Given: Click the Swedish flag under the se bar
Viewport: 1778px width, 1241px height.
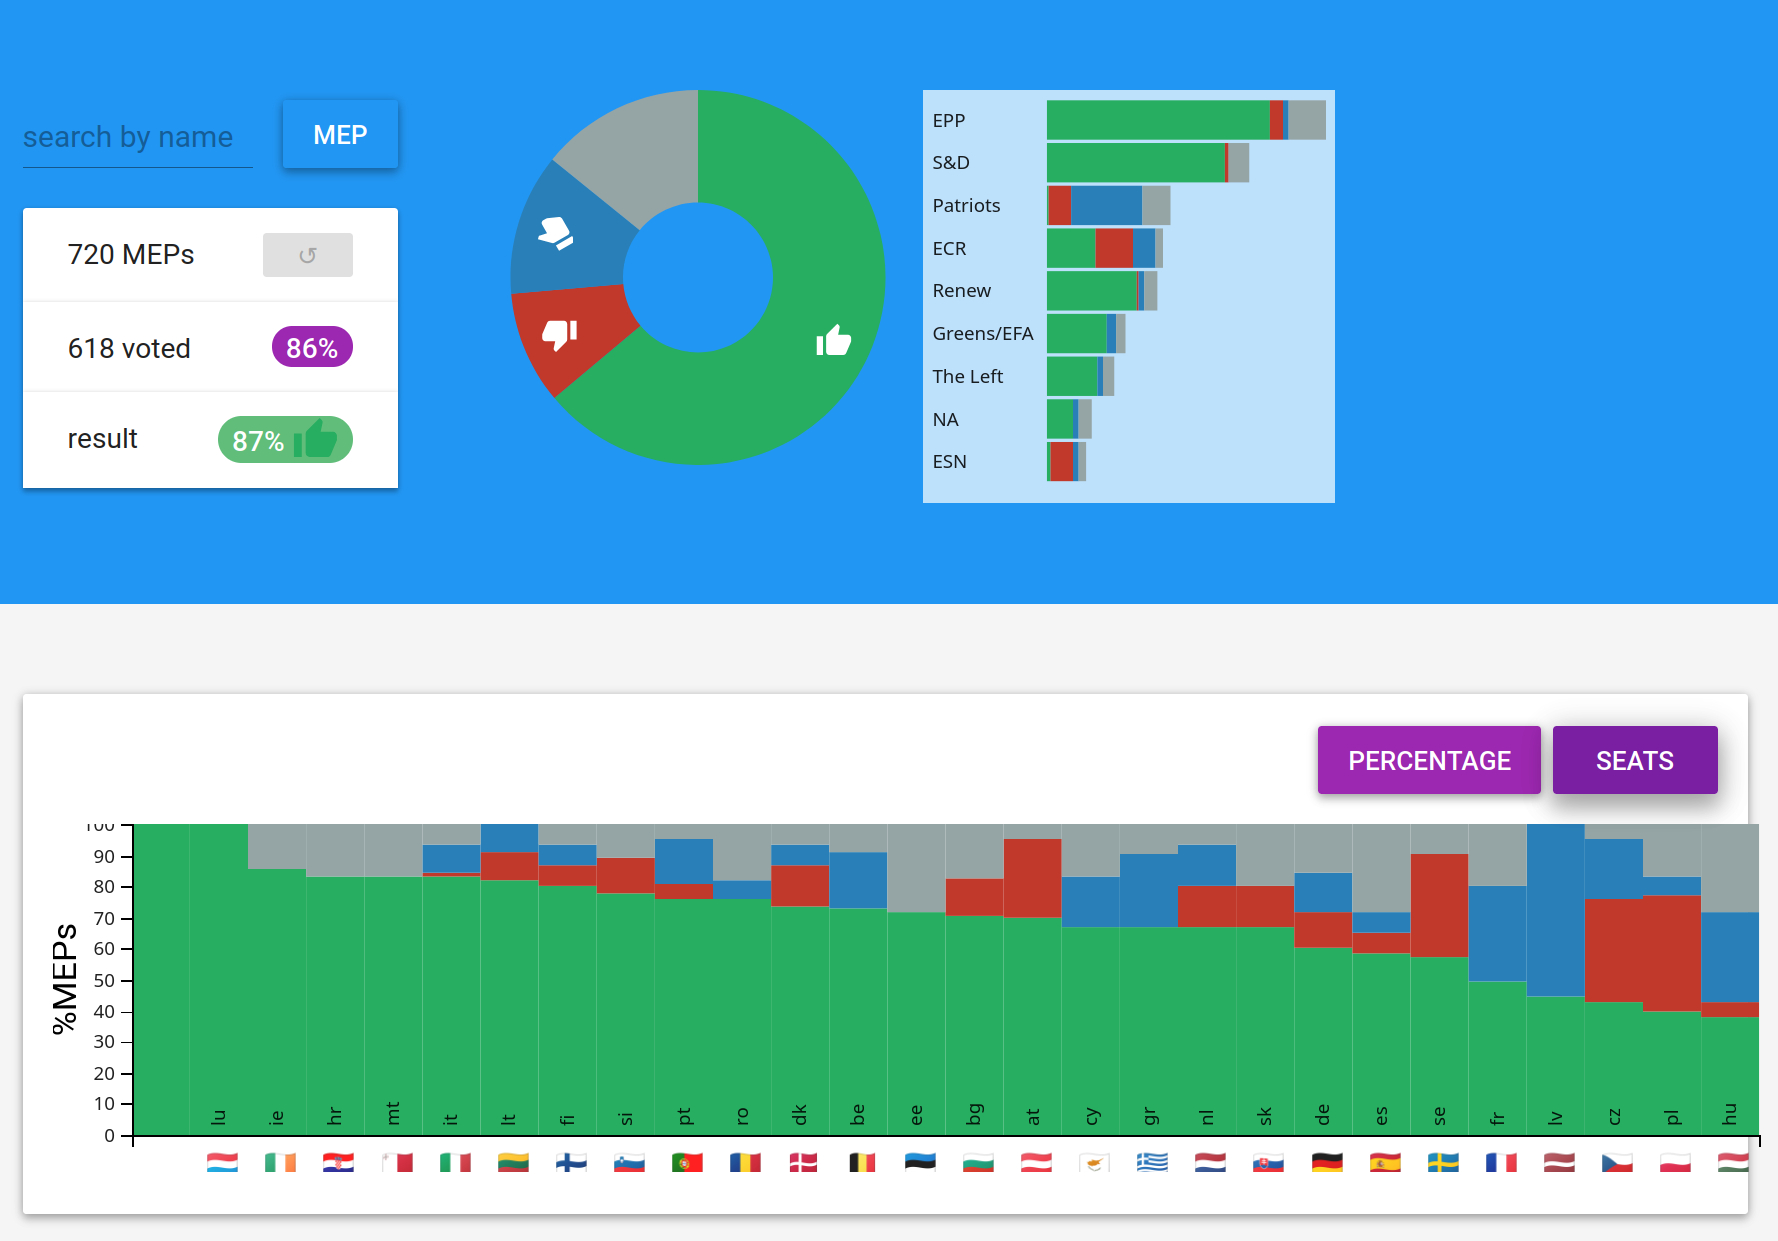Looking at the screenshot, I should tap(1442, 1162).
